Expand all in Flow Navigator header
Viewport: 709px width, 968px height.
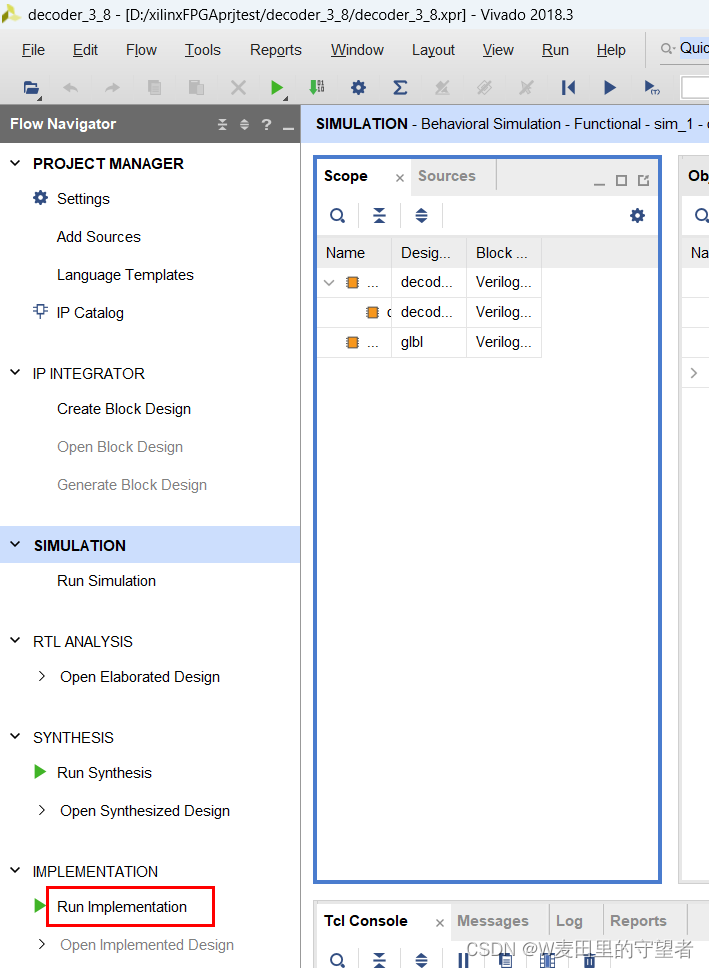(x=245, y=125)
